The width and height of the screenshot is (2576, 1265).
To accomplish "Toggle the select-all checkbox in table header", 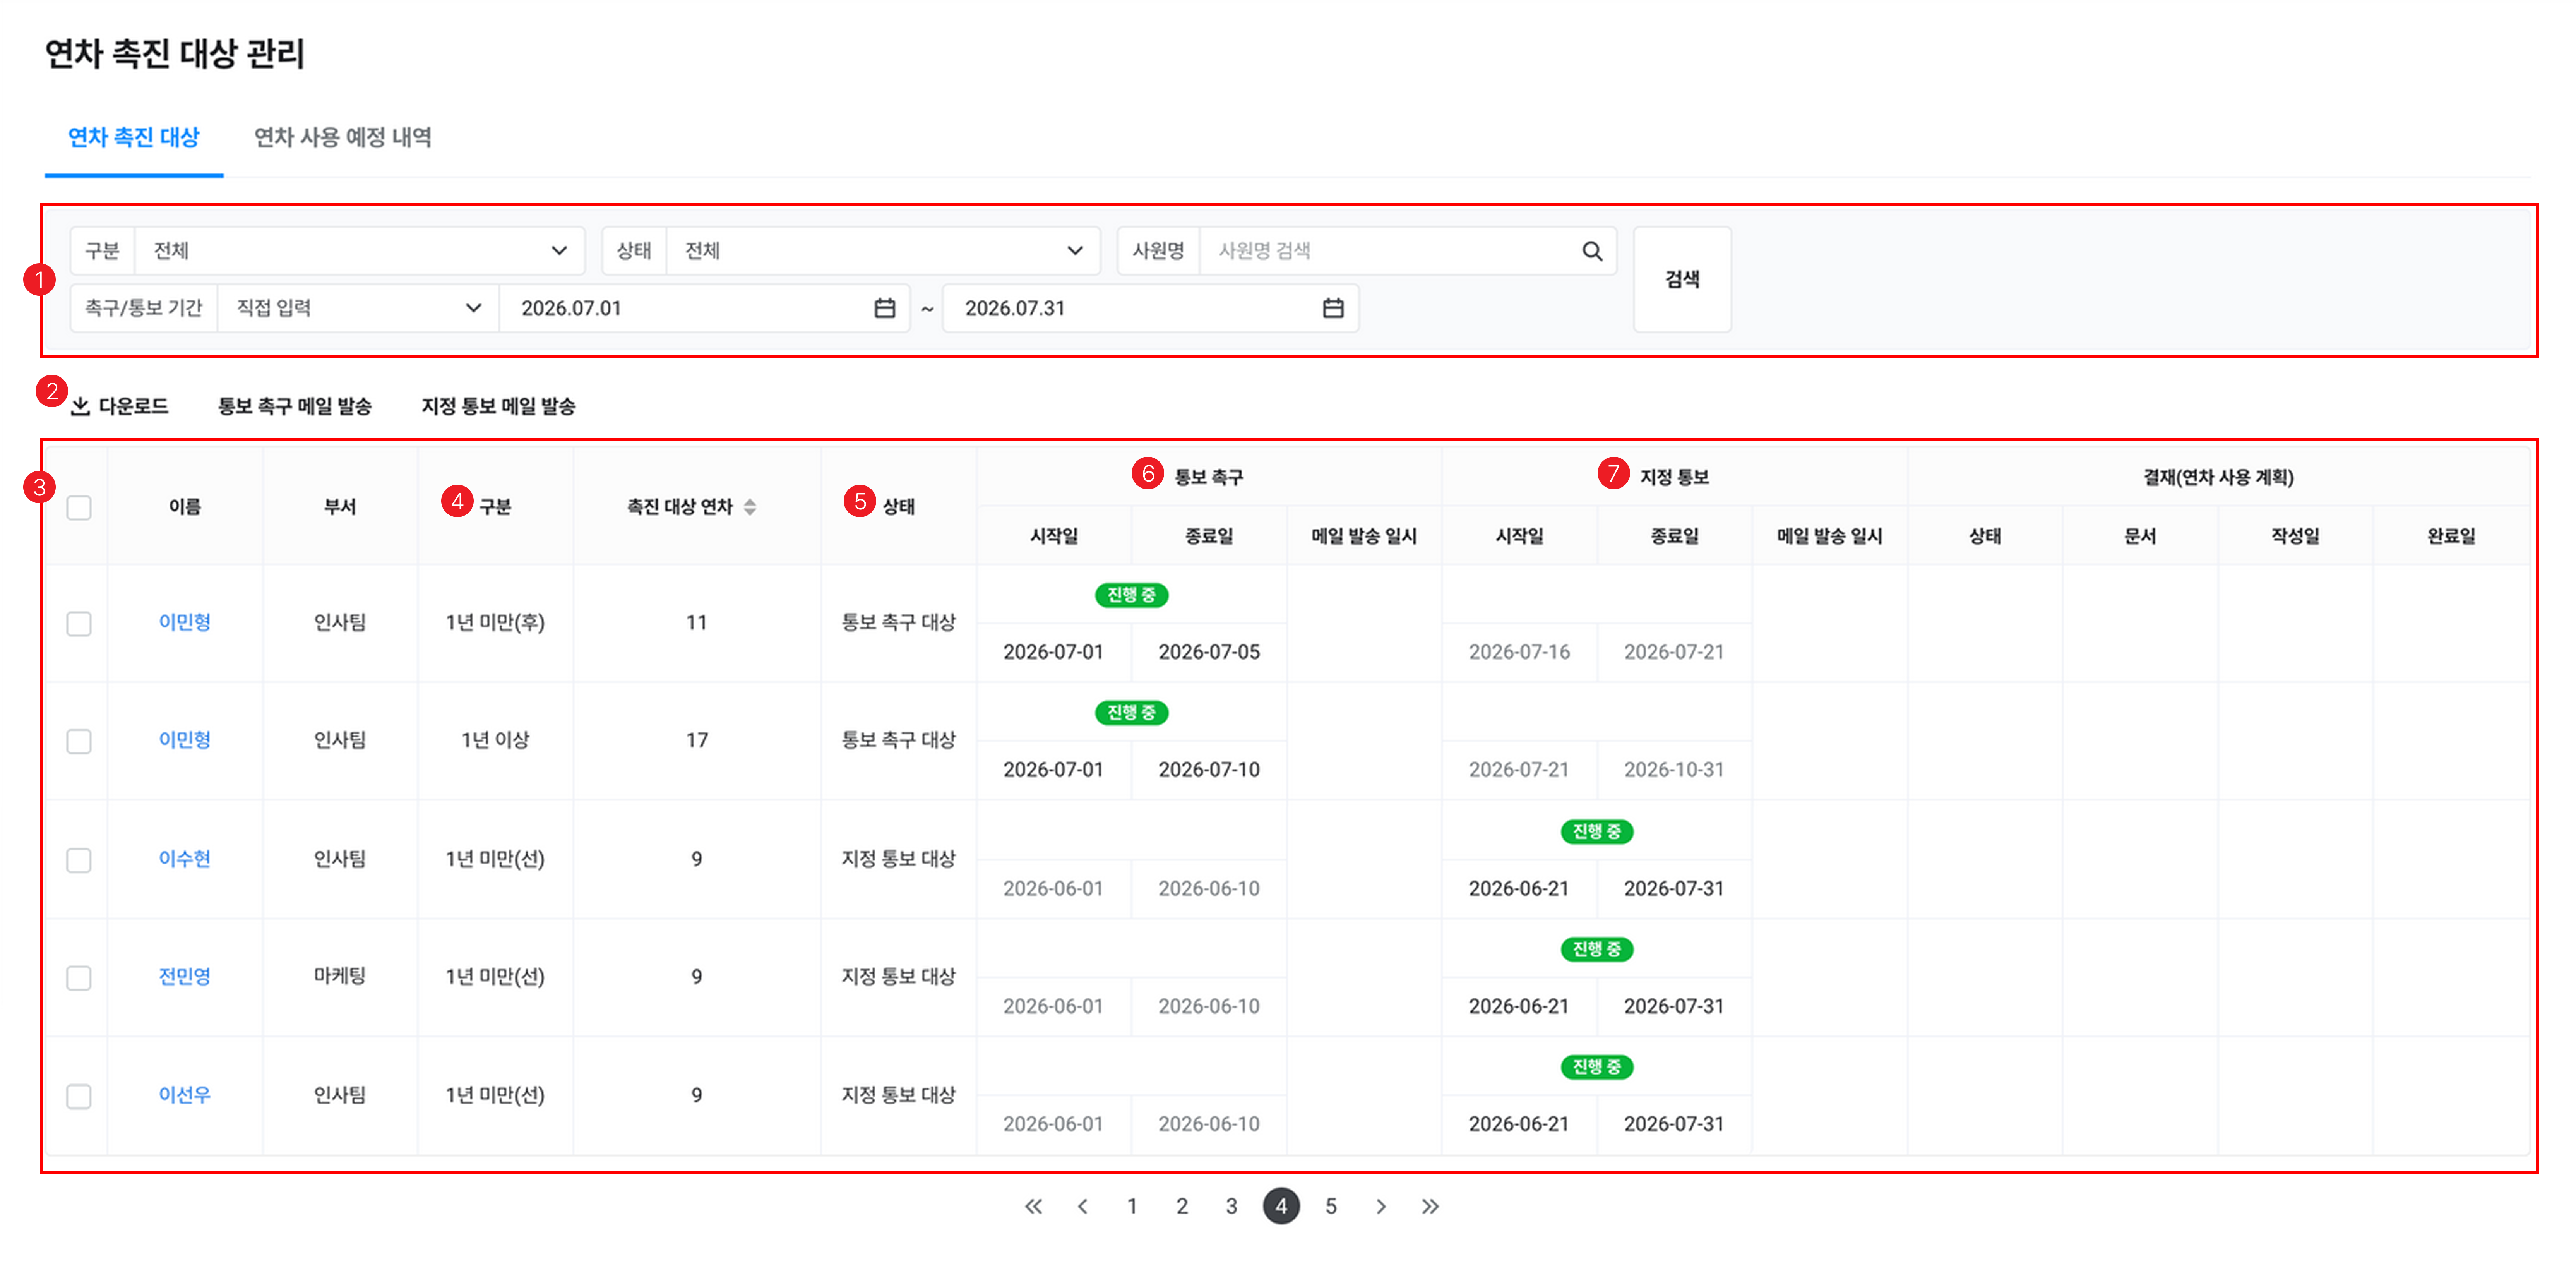I will pyautogui.click(x=79, y=507).
